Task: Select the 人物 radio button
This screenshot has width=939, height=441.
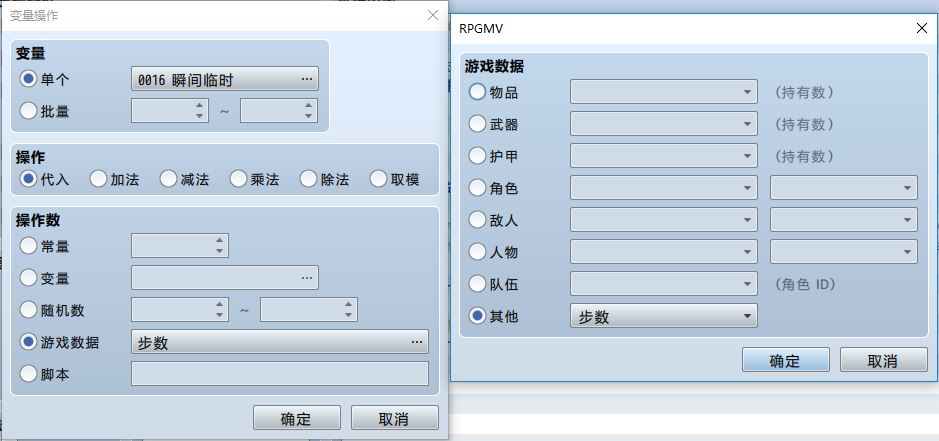Action: (477, 252)
